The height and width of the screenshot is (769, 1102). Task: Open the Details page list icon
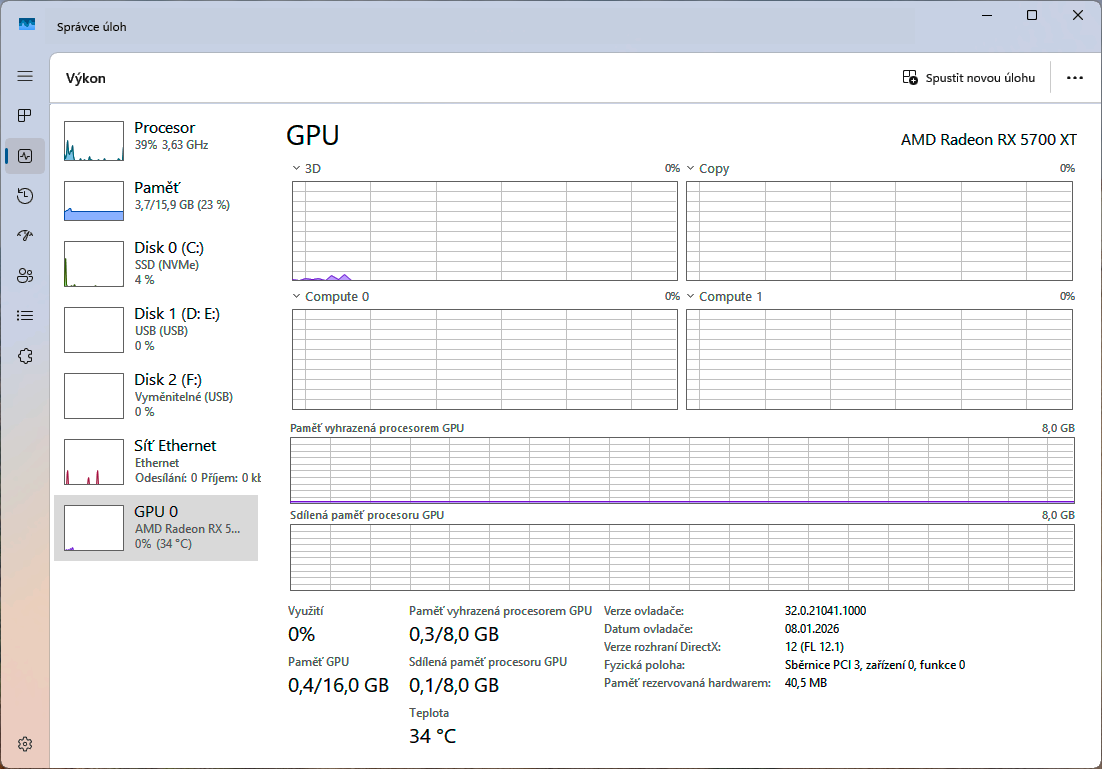click(25, 316)
